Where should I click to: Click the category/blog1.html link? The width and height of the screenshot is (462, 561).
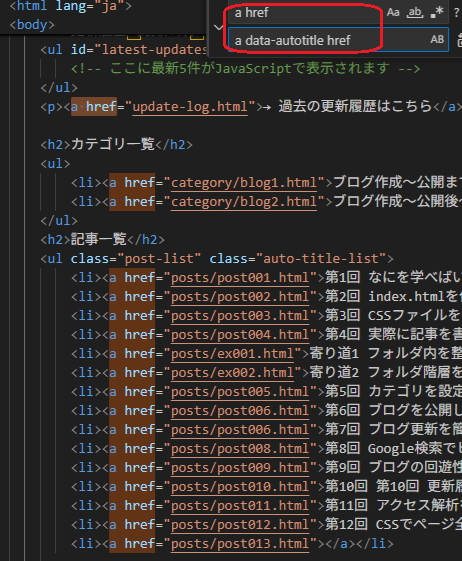(x=244, y=183)
